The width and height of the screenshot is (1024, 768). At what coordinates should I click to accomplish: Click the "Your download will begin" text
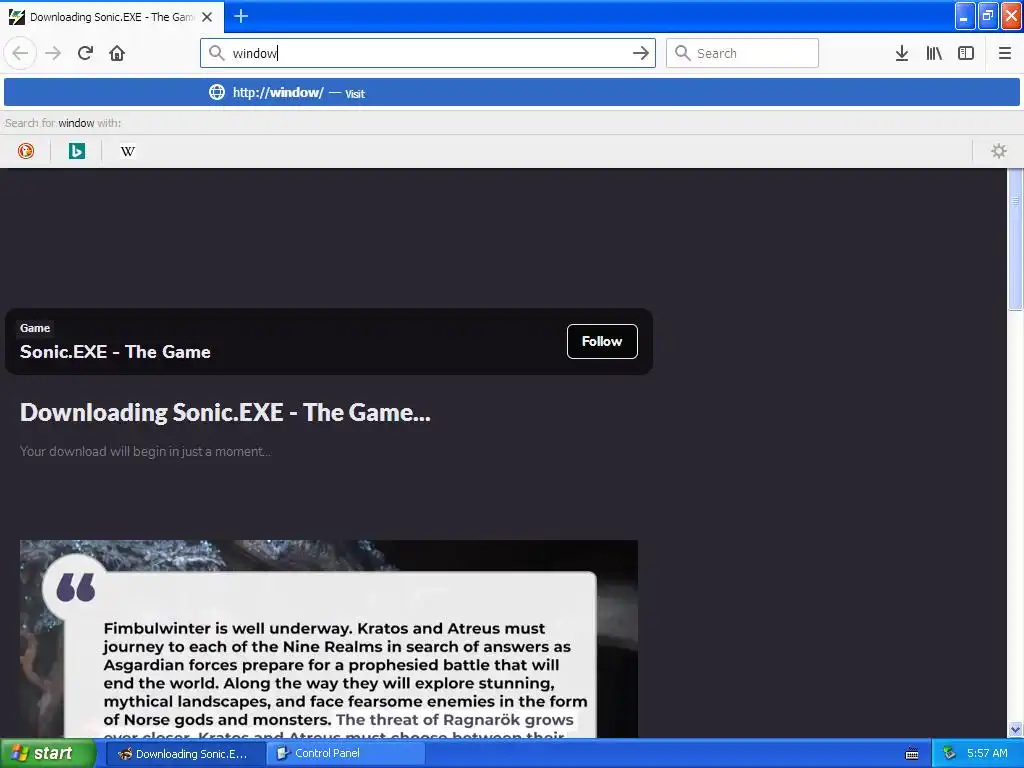point(145,451)
